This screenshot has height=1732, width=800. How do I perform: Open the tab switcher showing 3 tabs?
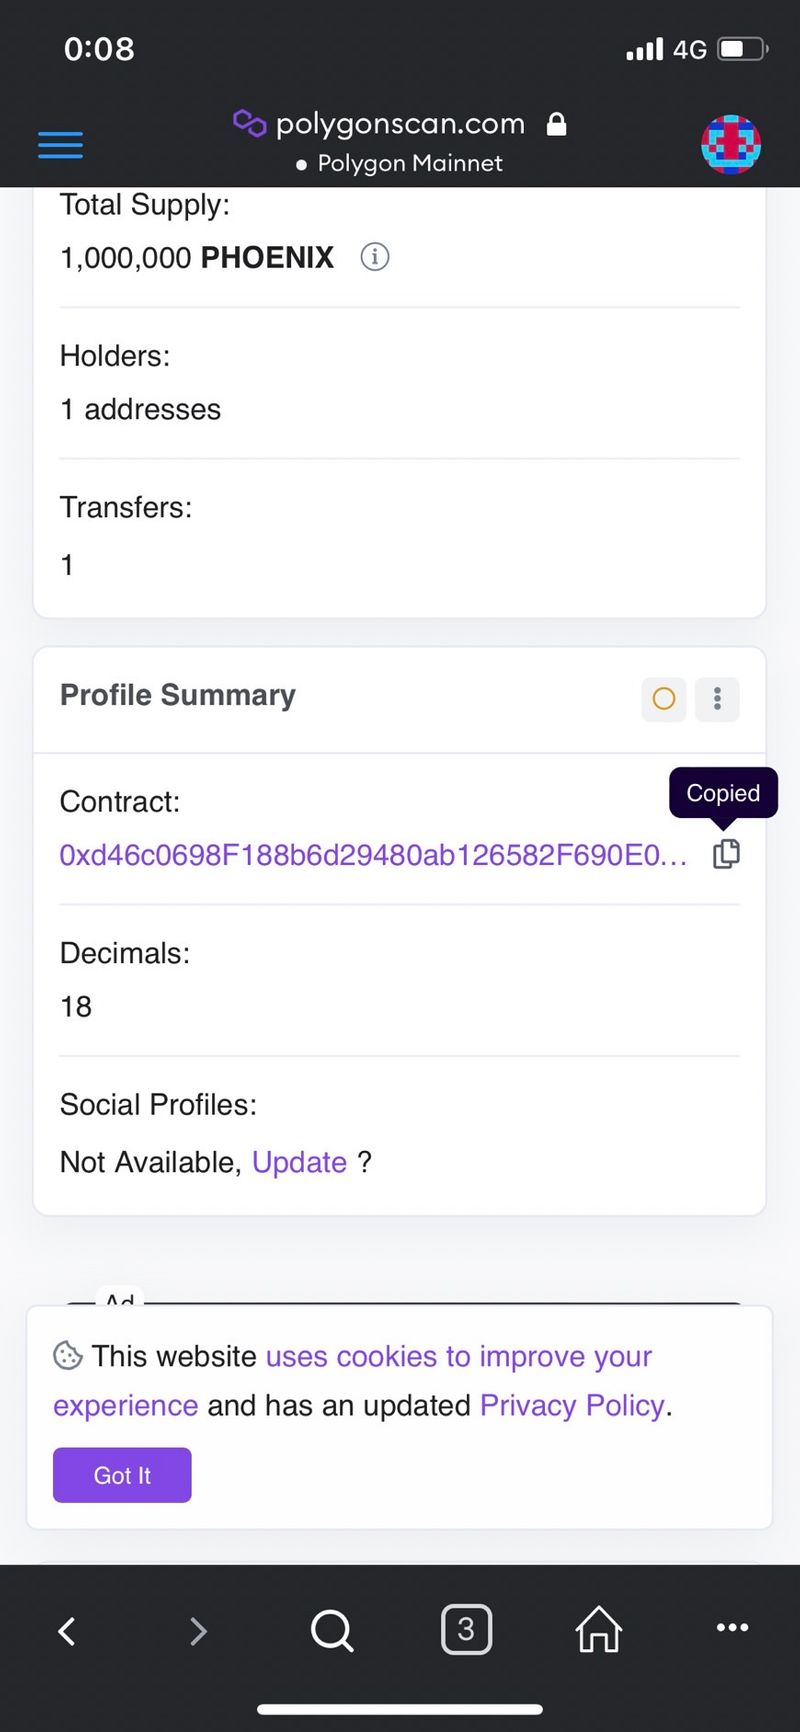point(466,1630)
